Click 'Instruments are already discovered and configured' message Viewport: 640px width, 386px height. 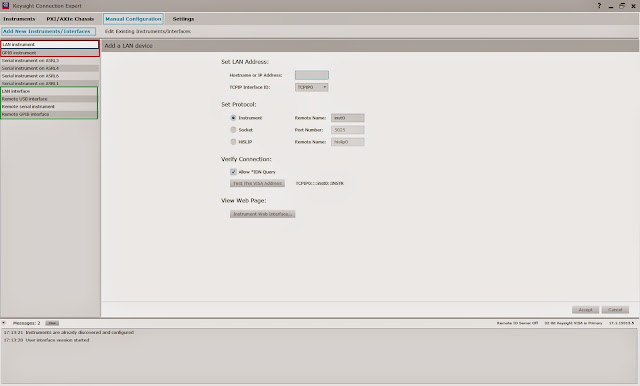[80, 333]
